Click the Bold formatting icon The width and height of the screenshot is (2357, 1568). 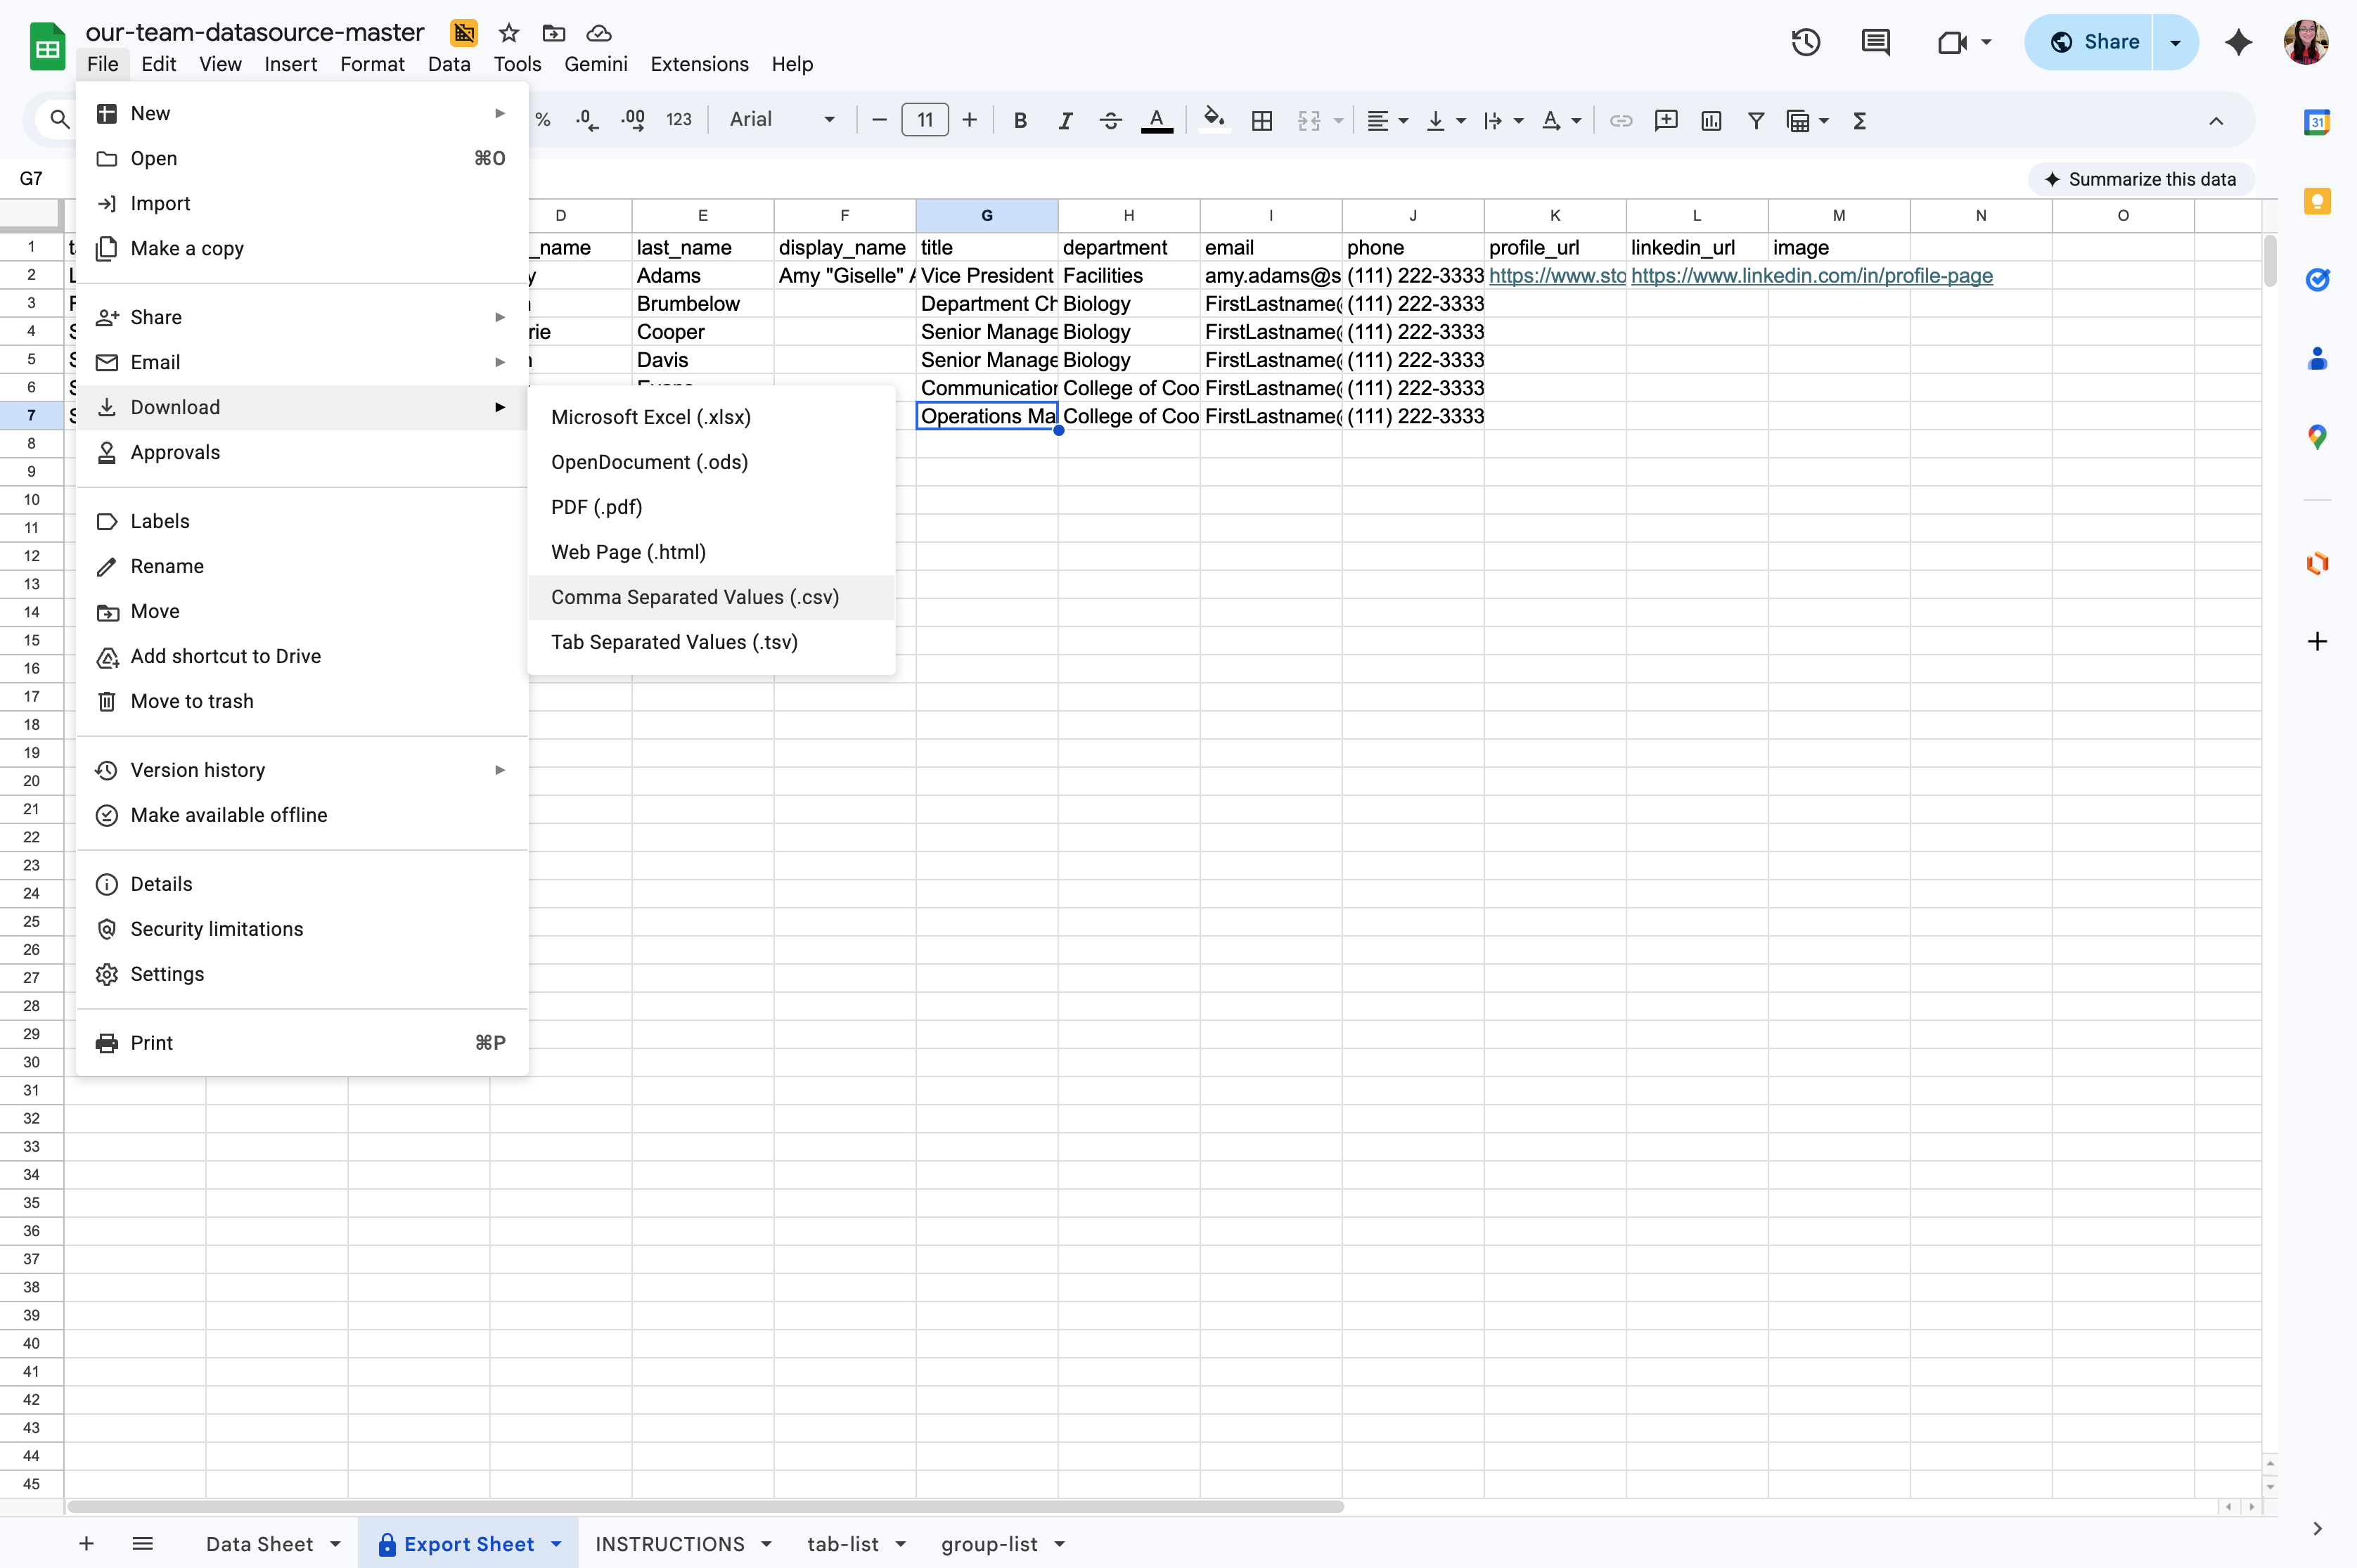tap(1020, 121)
